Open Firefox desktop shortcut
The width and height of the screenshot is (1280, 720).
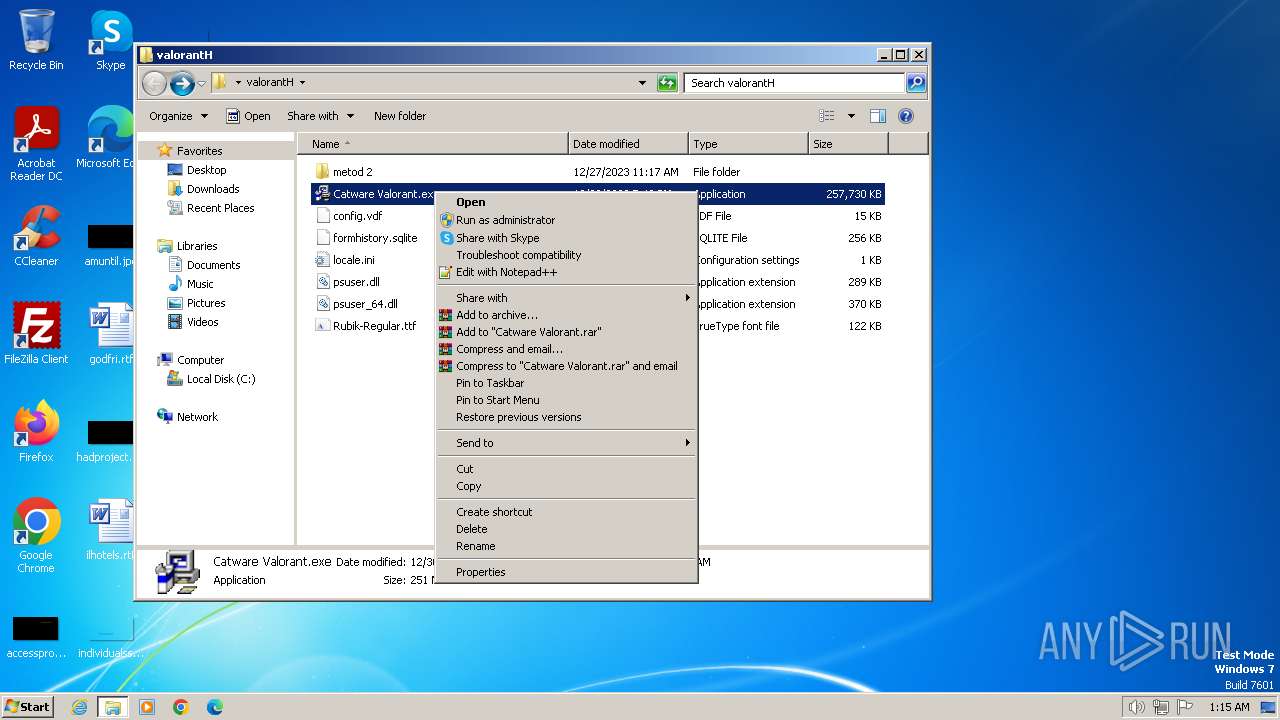[36, 432]
